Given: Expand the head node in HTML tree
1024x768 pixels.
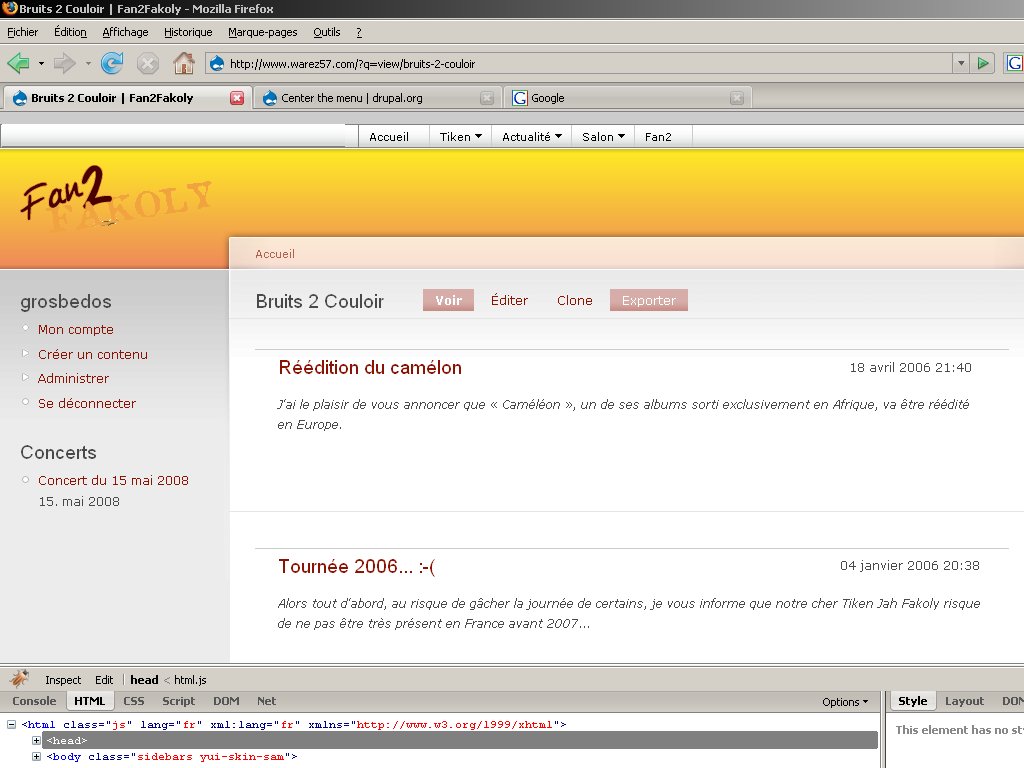Looking at the screenshot, I should pos(37,741).
